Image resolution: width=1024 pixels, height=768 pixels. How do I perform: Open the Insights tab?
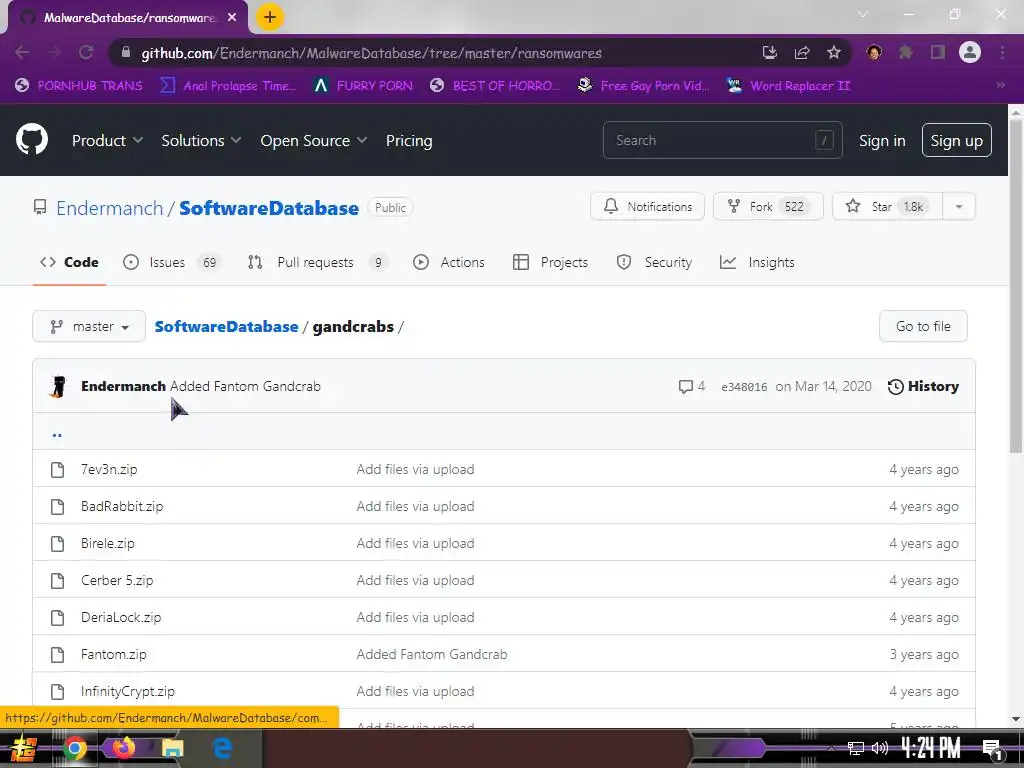click(757, 262)
